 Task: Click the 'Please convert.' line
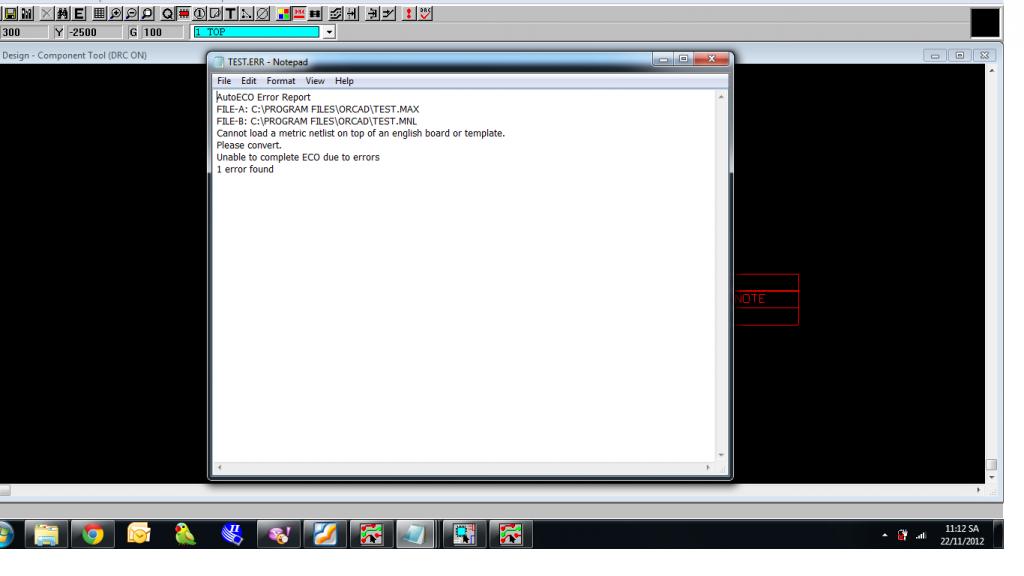coord(249,145)
